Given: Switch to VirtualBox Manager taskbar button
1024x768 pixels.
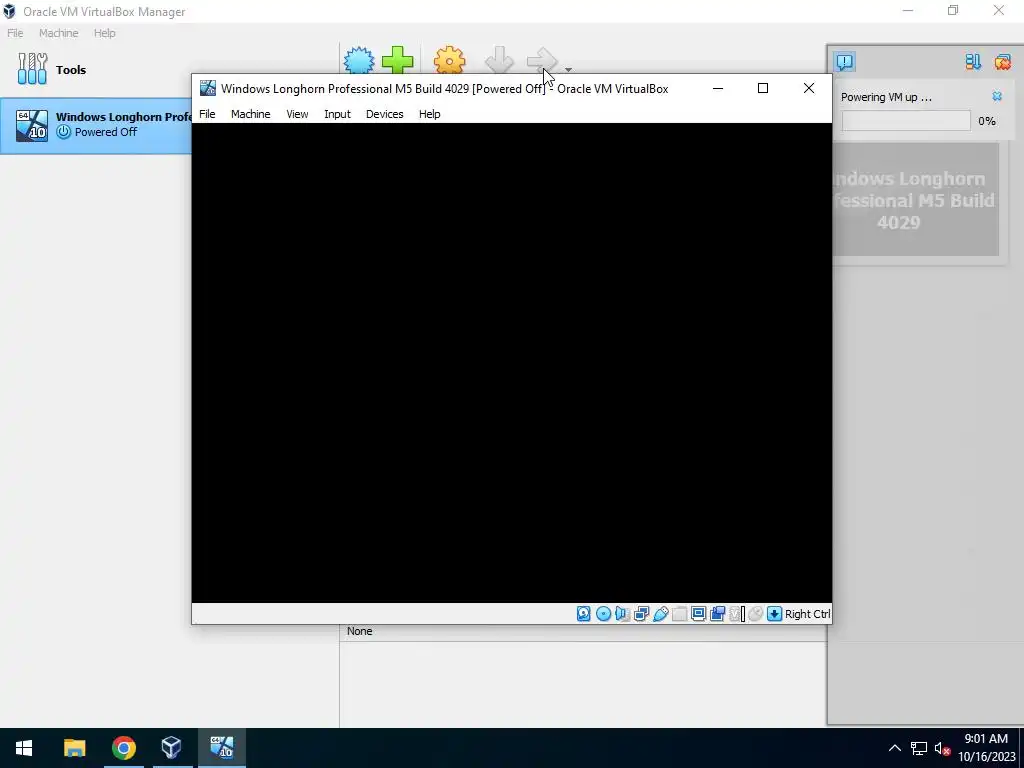Looking at the screenshot, I should 172,748.
